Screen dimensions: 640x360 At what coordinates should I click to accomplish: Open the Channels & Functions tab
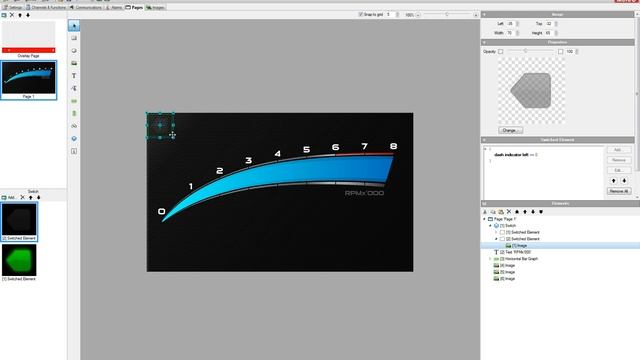[46, 7]
